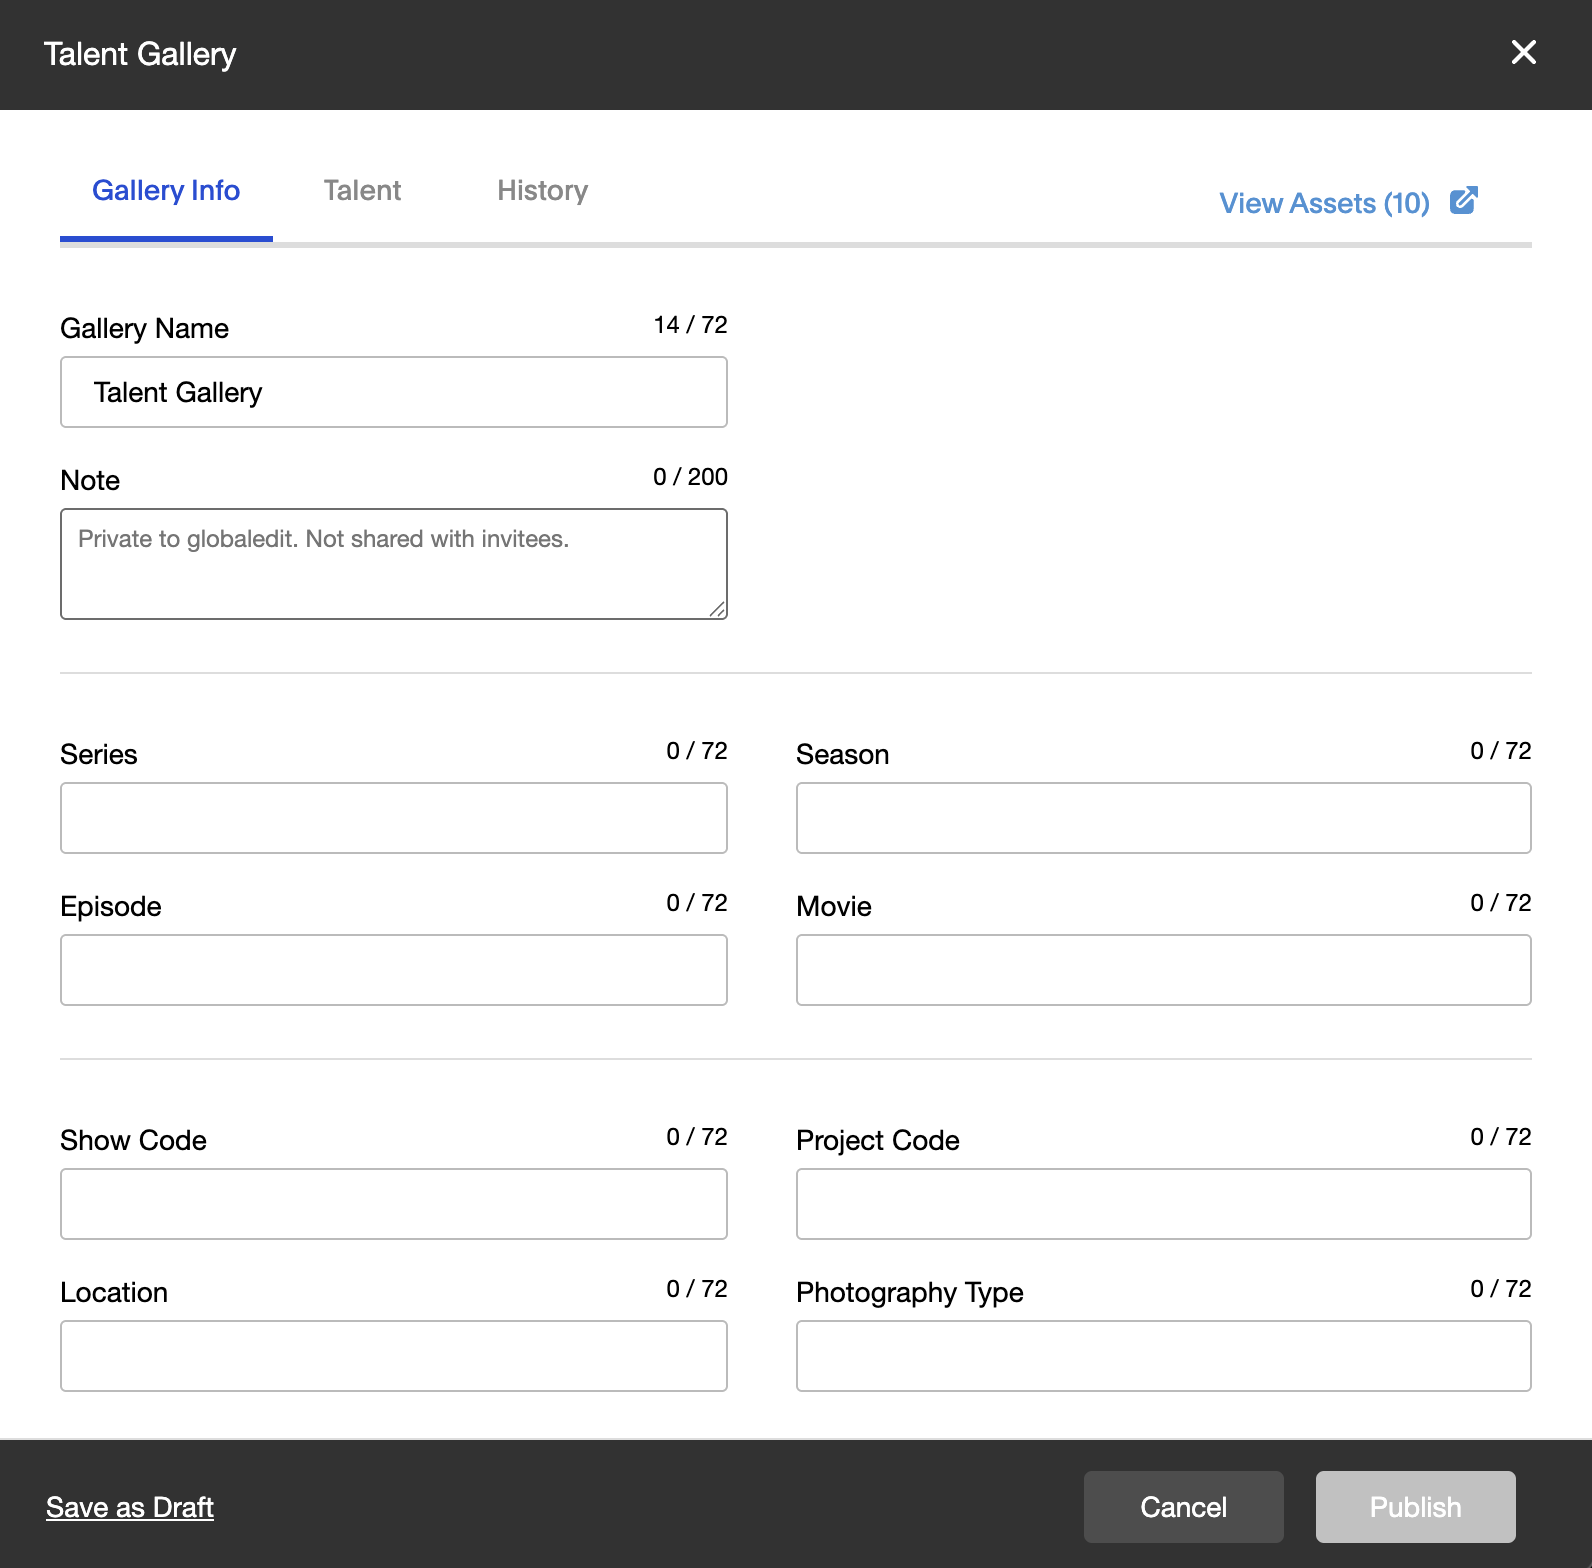Open the Talent tab

(362, 191)
